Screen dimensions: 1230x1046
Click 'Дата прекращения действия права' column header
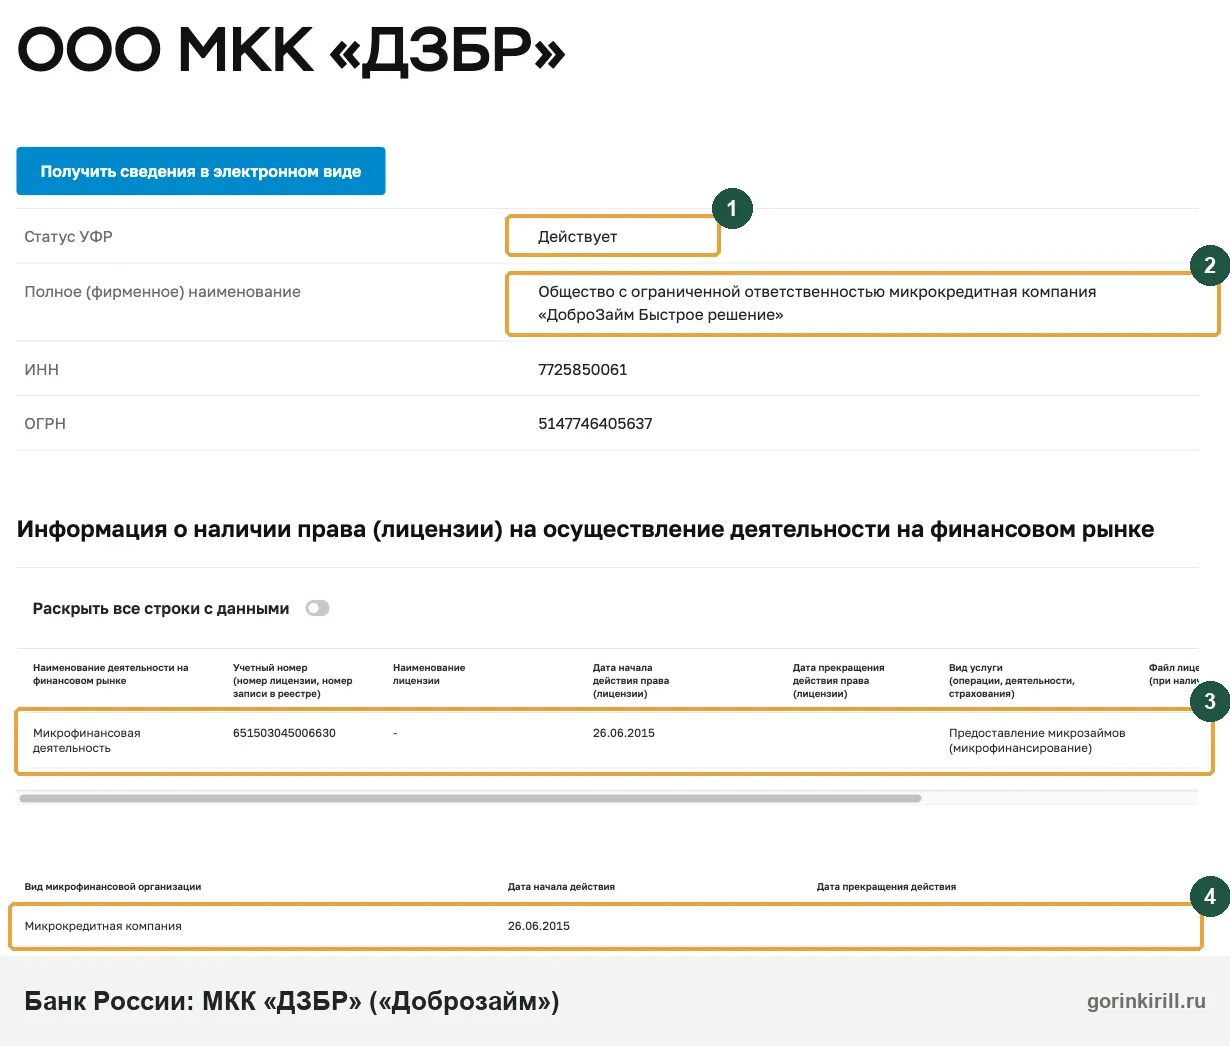pyautogui.click(x=839, y=680)
